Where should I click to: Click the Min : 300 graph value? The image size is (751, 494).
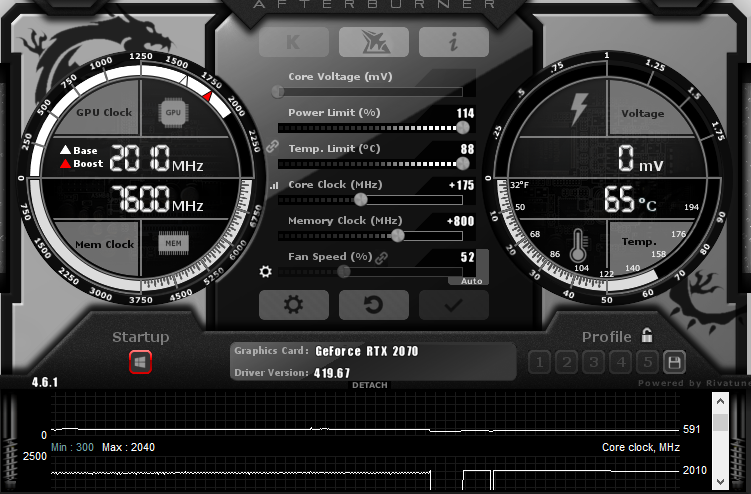[x=72, y=448]
